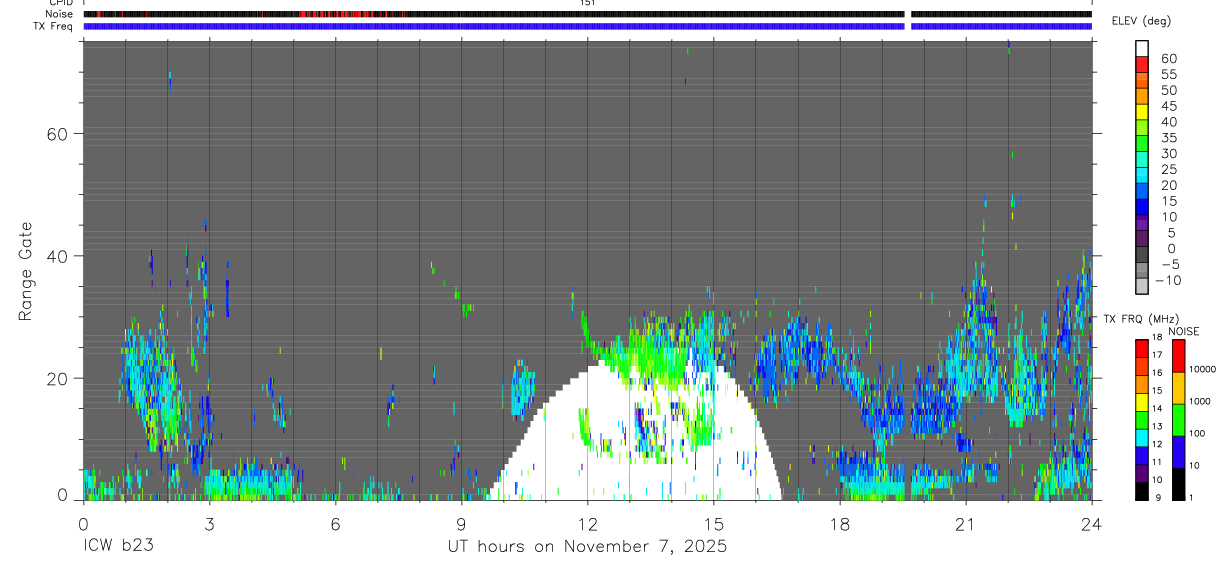This screenshot has width=1228, height=567.
Task: Click the '18' UT hour tick label
Action: [839, 523]
